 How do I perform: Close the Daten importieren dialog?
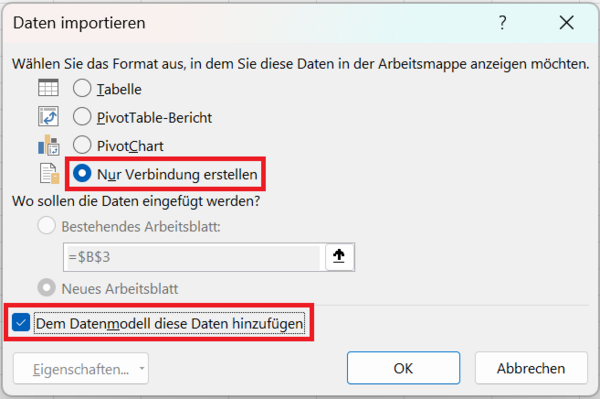tap(566, 23)
